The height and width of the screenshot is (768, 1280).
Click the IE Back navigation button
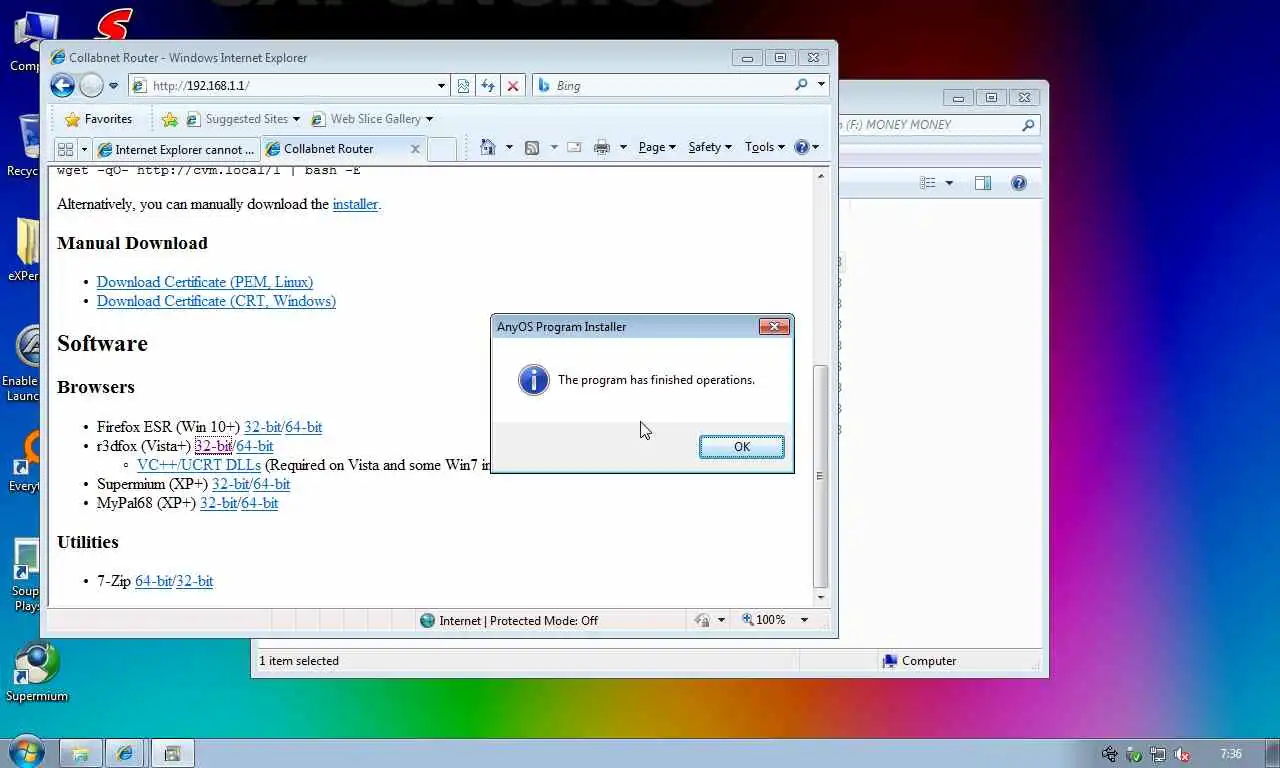click(62, 86)
